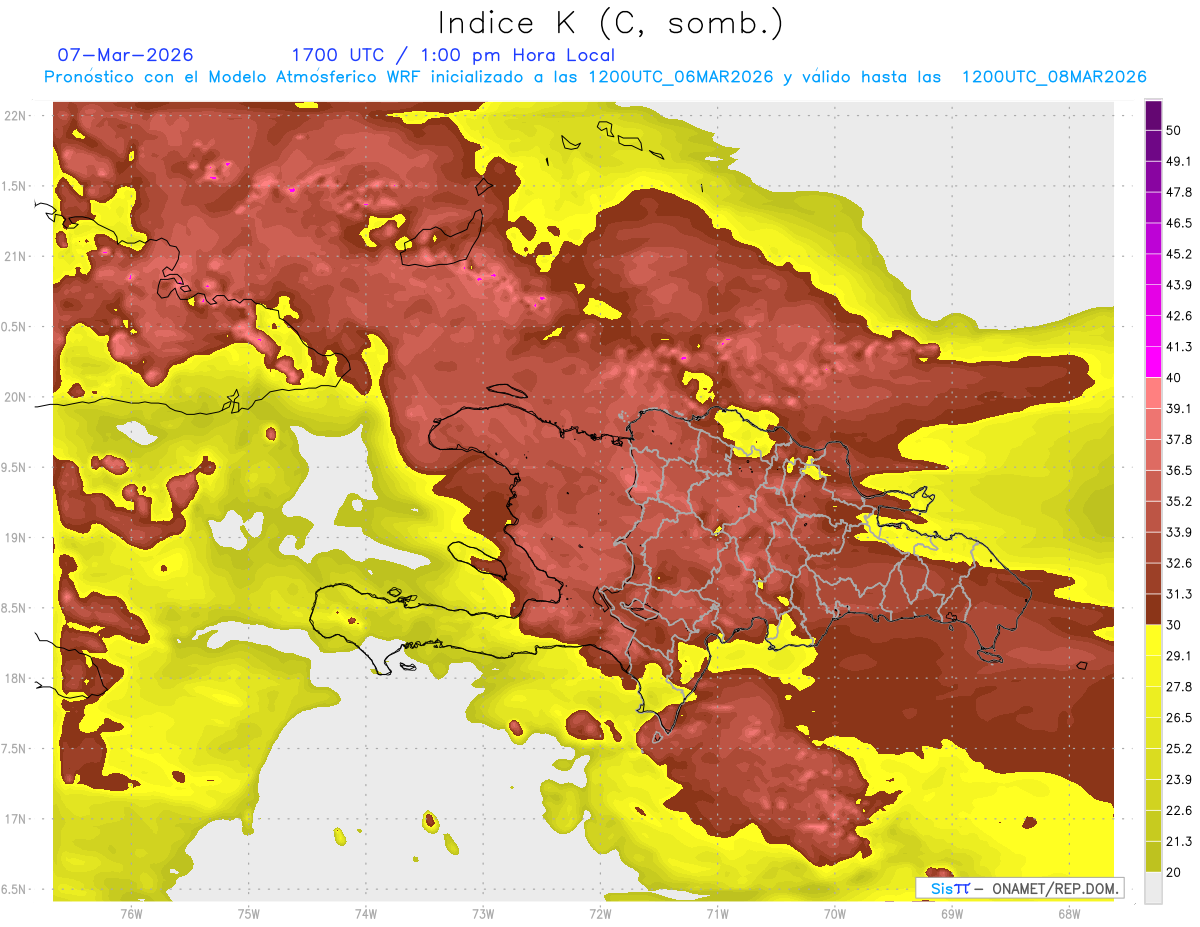Click the '37.8' legend value

coord(1179,439)
